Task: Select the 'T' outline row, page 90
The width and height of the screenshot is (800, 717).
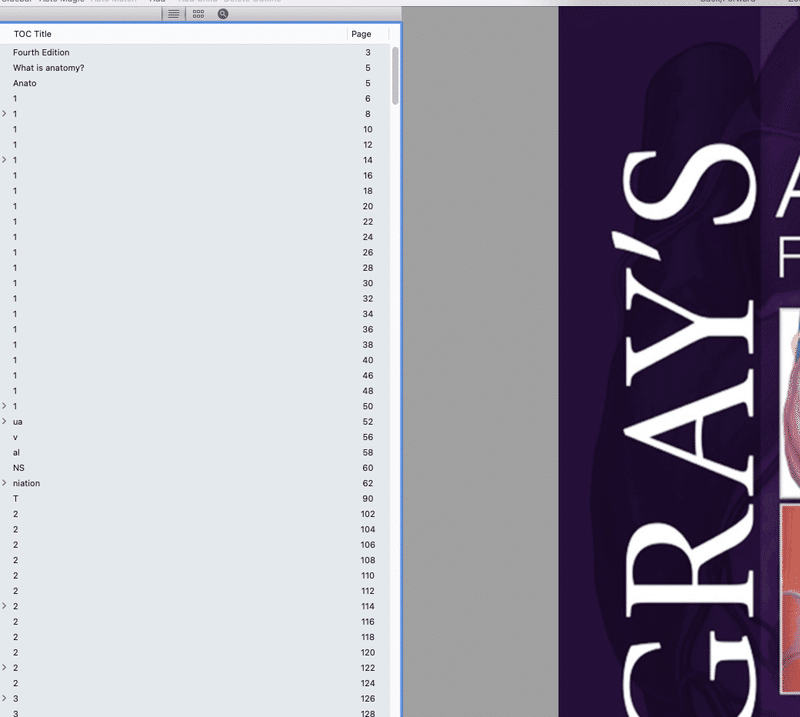Action: tap(195, 499)
